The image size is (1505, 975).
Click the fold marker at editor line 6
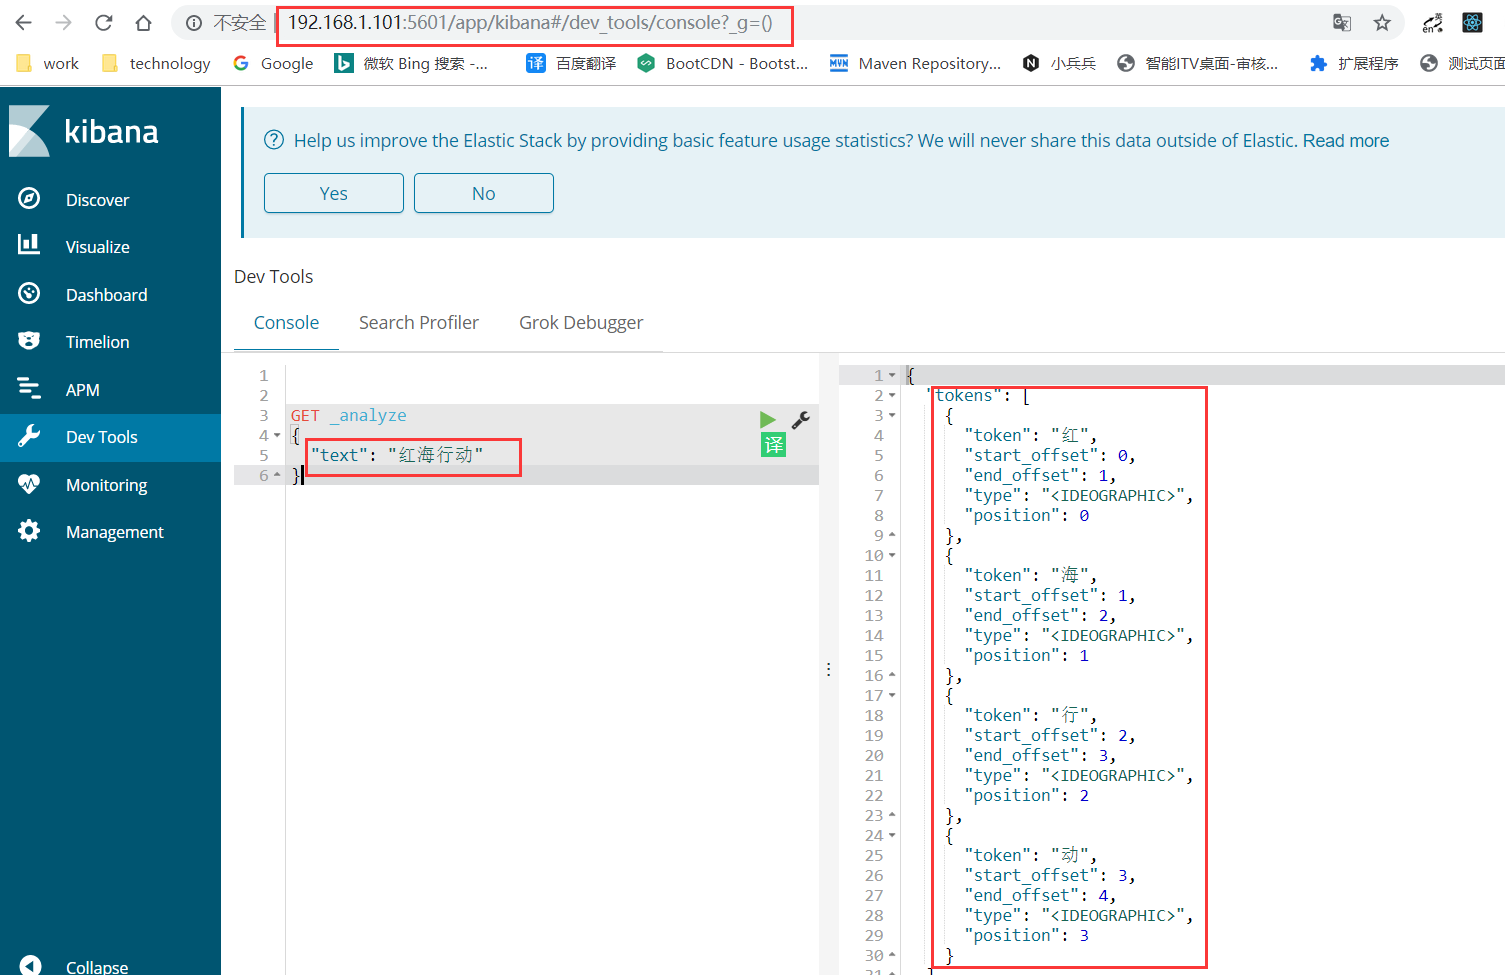277,475
